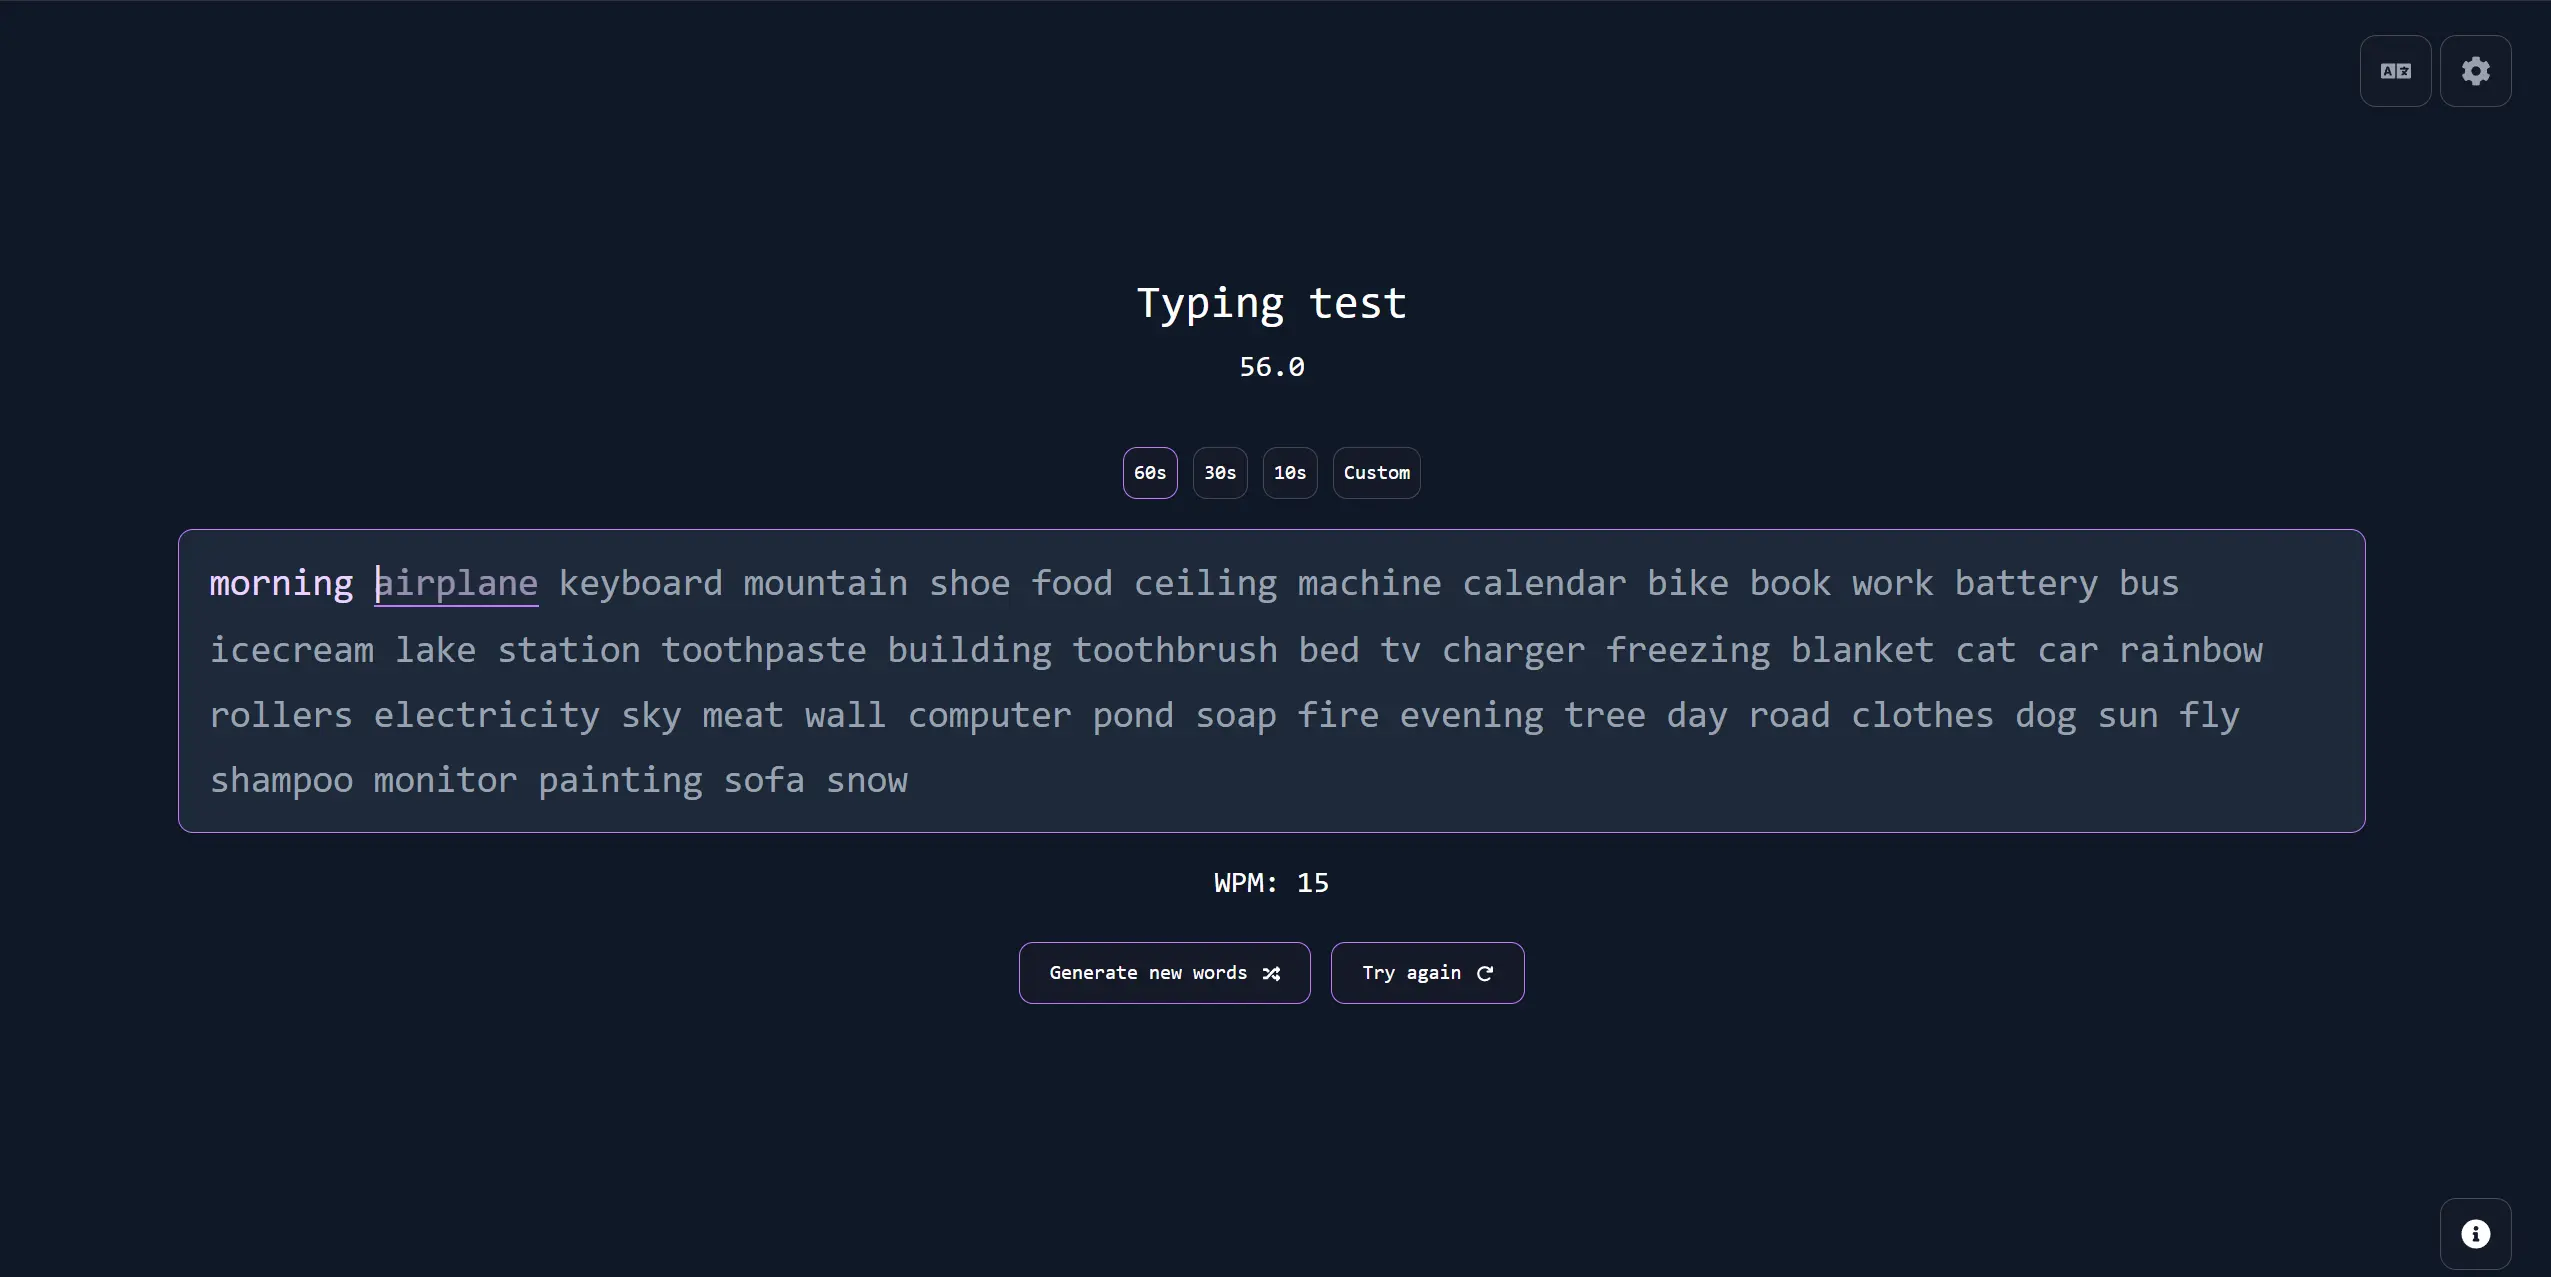Click the word electricity in the third row
This screenshot has height=1277, width=2551.
(x=486, y=716)
